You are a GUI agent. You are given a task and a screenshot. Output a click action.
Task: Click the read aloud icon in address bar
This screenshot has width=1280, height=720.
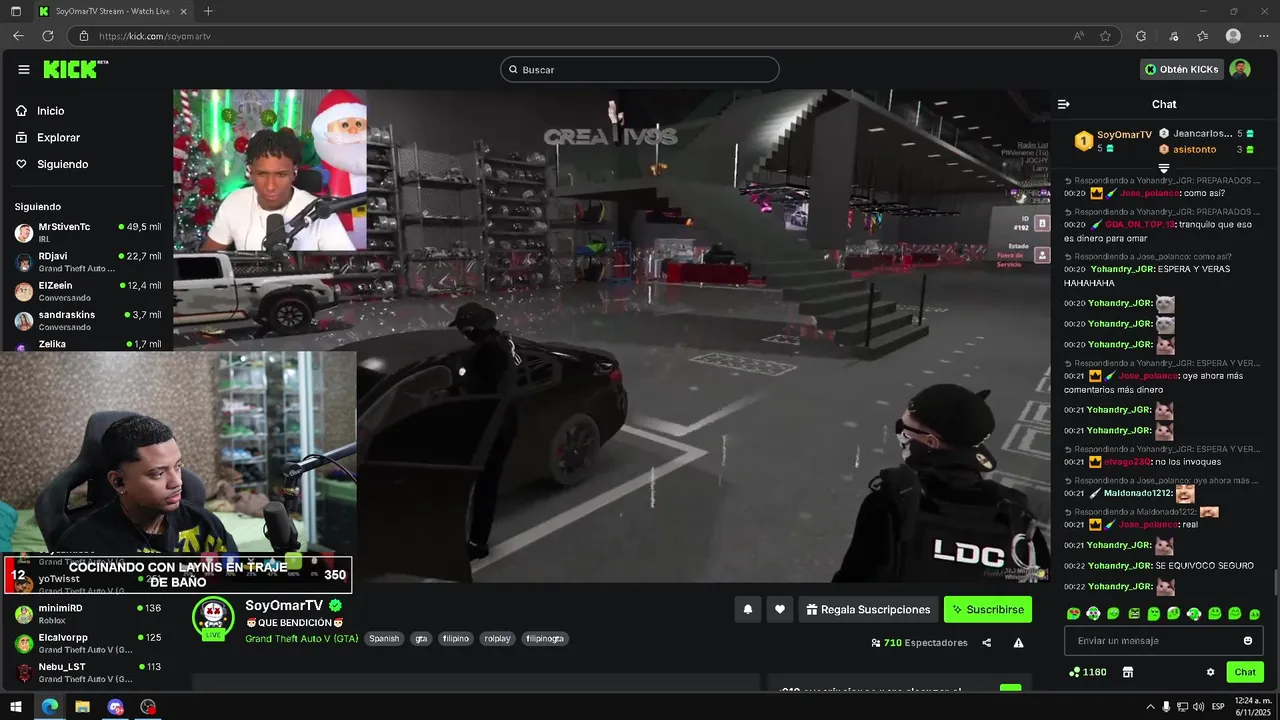coord(1079,36)
